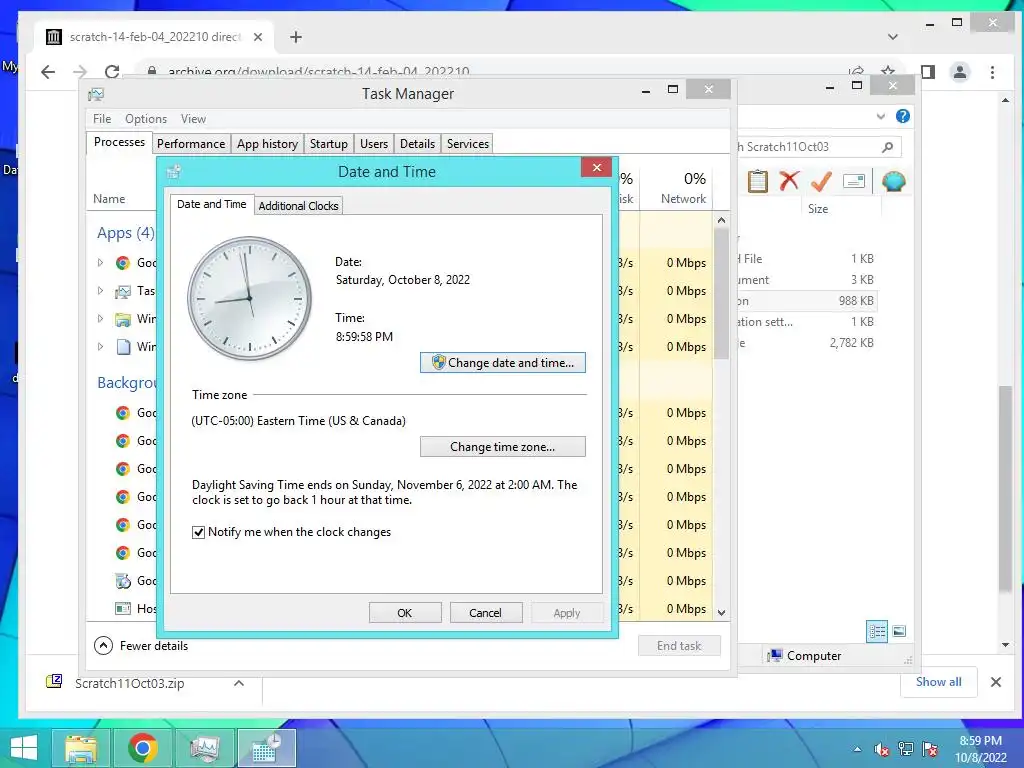
Task: Open Scratch11Oct03.zip download options arrow
Action: (239, 683)
